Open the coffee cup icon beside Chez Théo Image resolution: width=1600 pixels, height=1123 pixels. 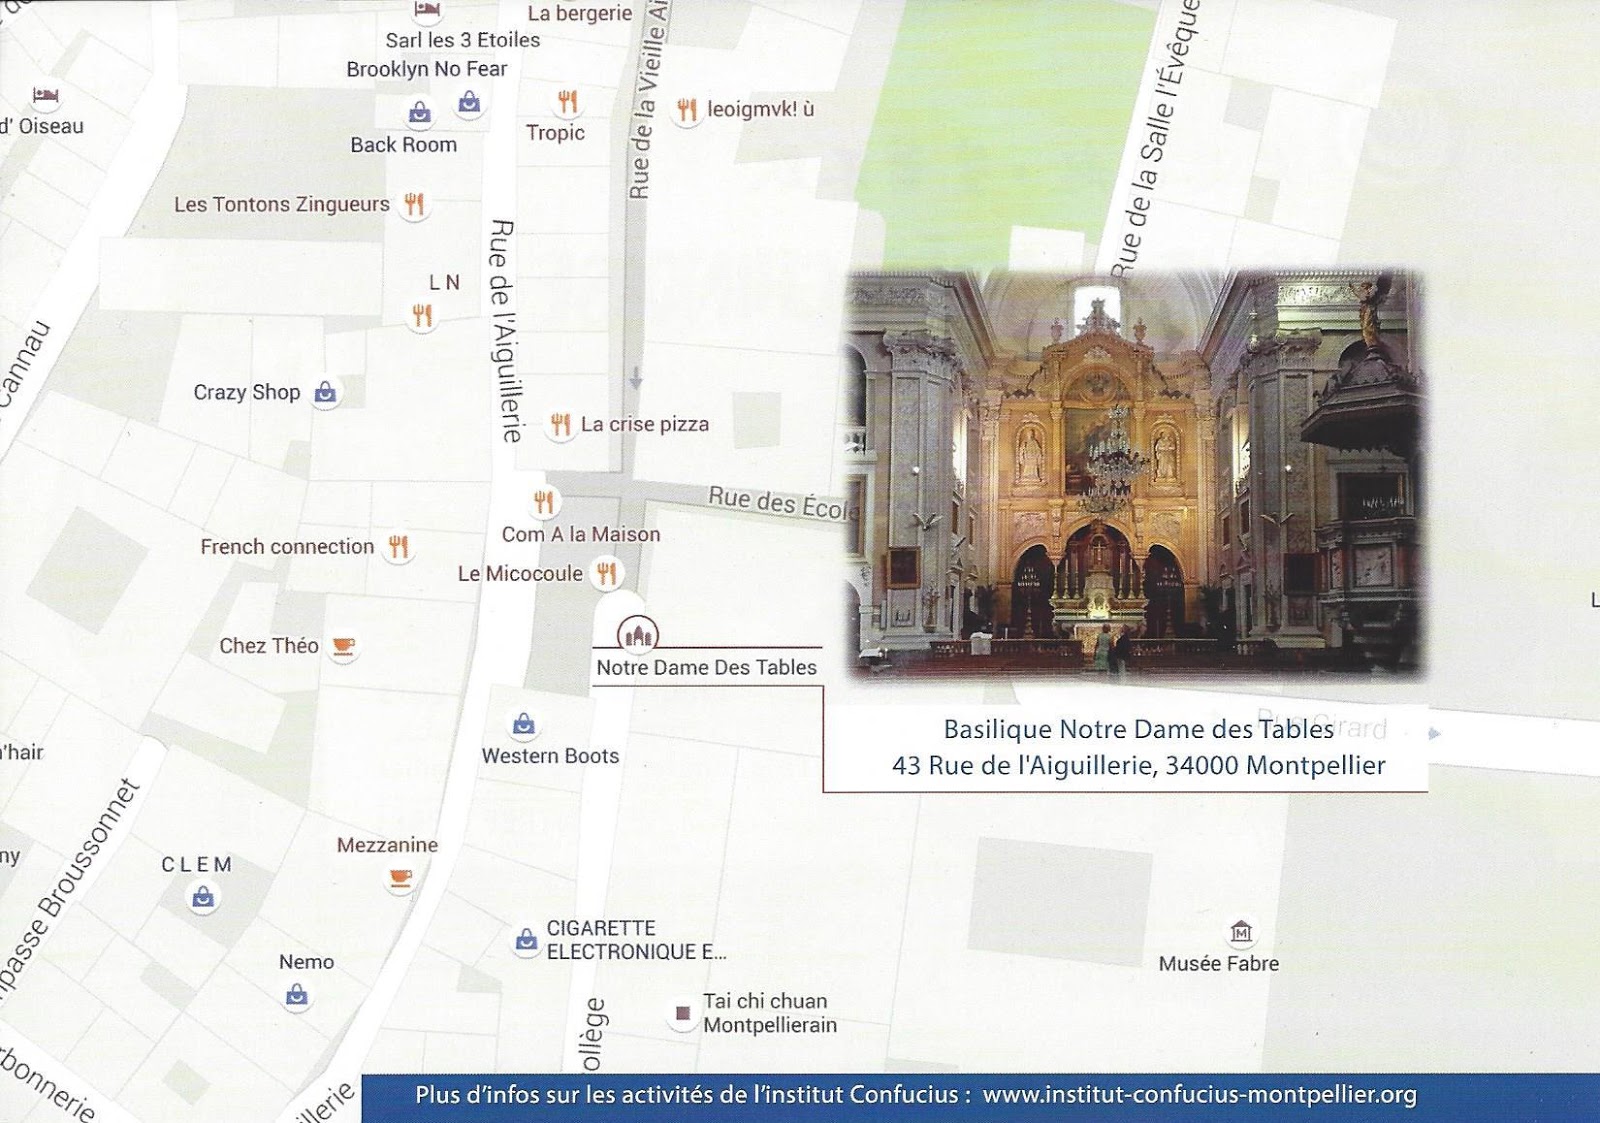click(343, 646)
